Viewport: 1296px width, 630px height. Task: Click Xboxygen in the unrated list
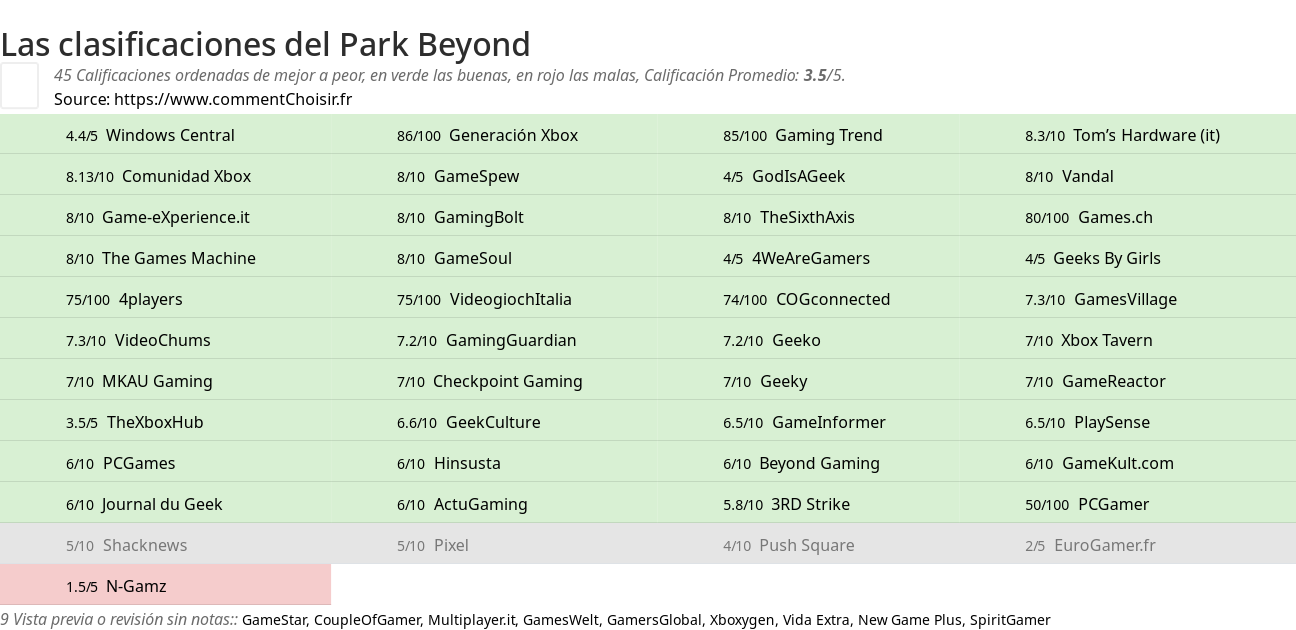(742, 620)
